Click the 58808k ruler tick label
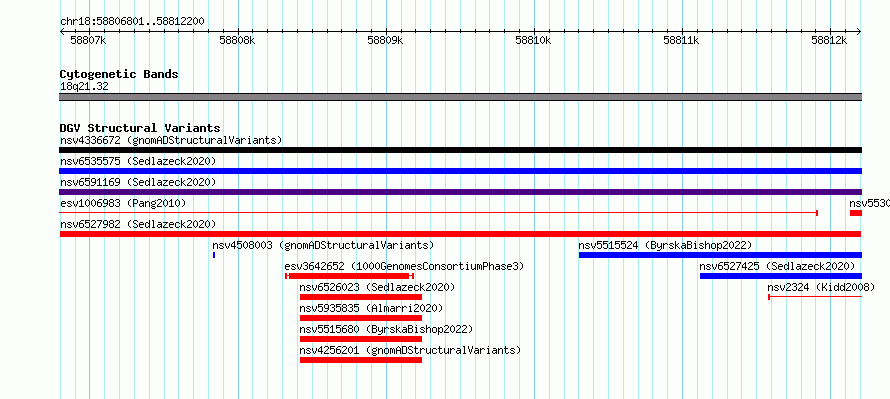The width and height of the screenshot is (890, 399). 237,41
